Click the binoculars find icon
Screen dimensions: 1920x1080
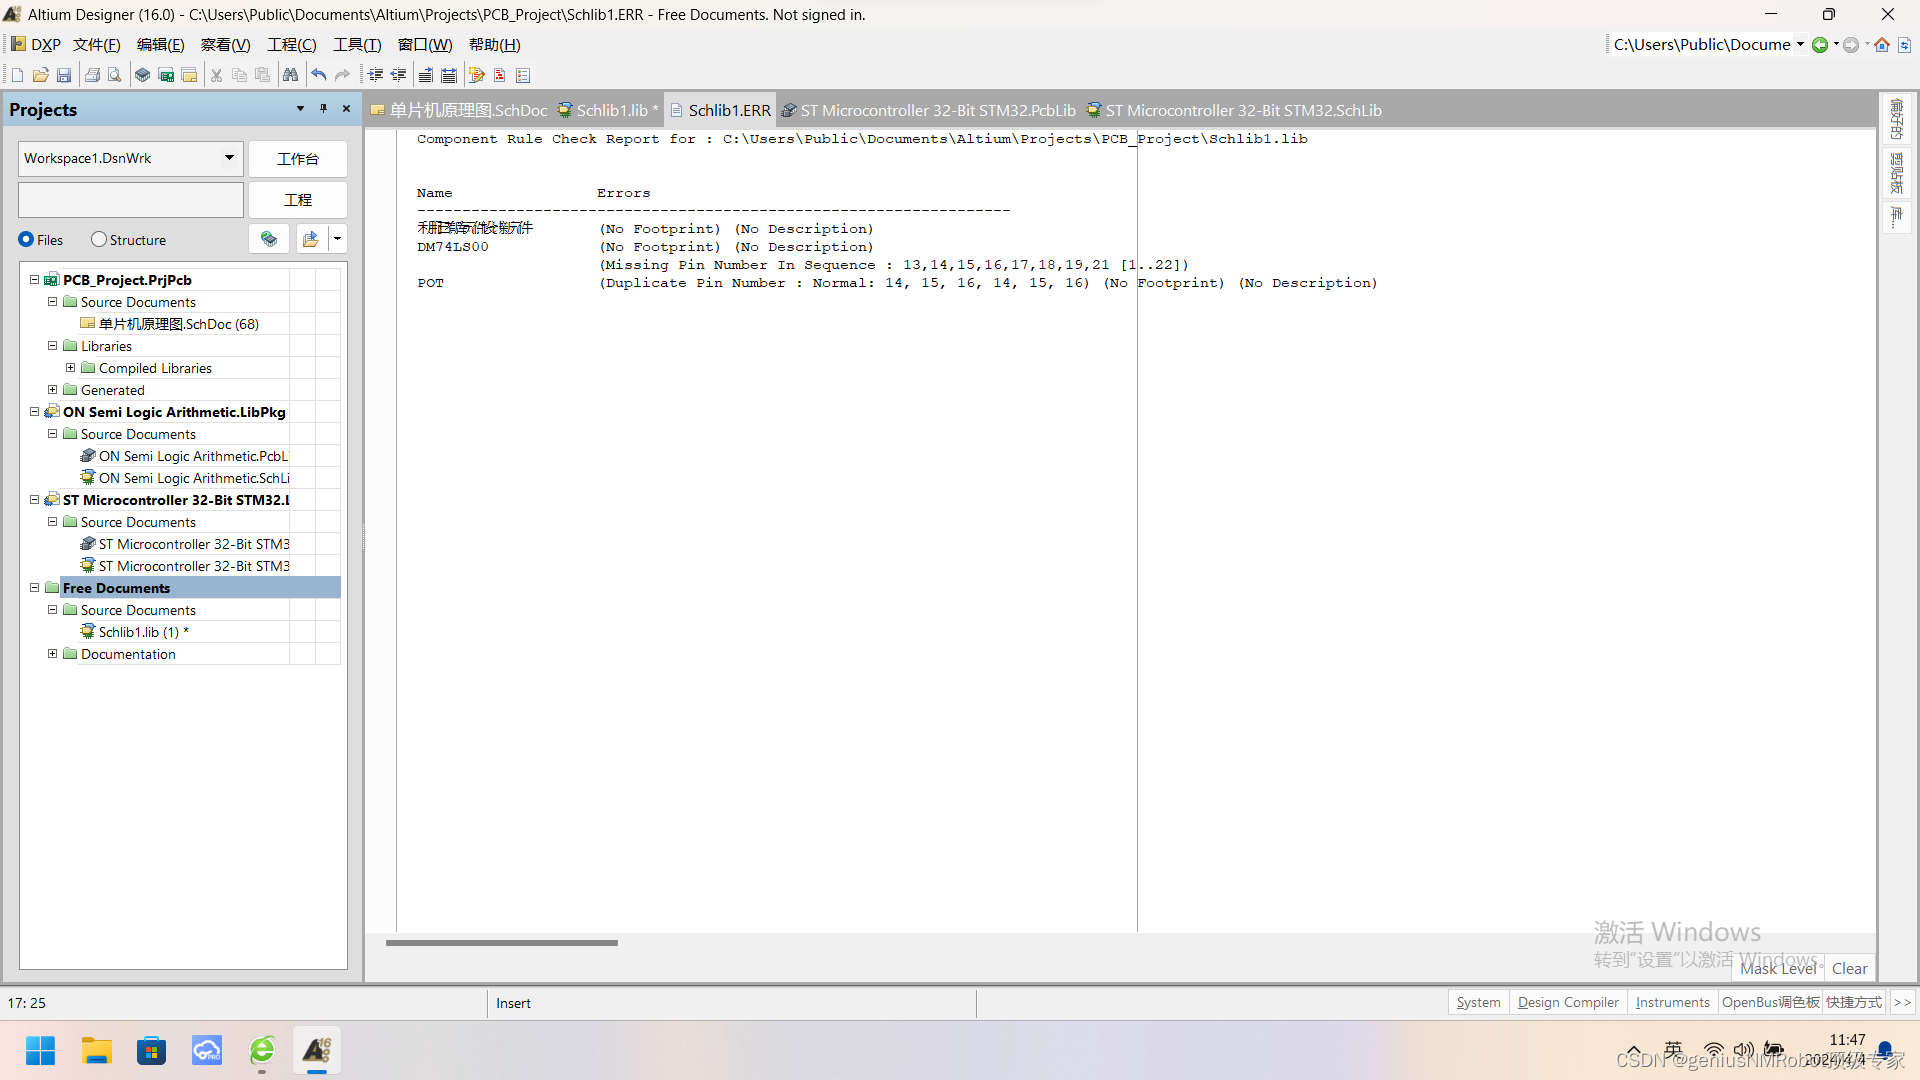tap(290, 75)
